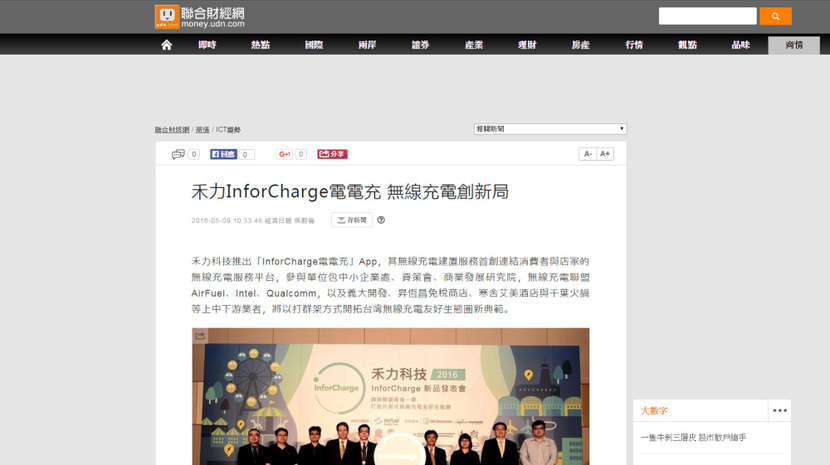
Task: Open the 房產 navigation tab
Action: tap(581, 45)
